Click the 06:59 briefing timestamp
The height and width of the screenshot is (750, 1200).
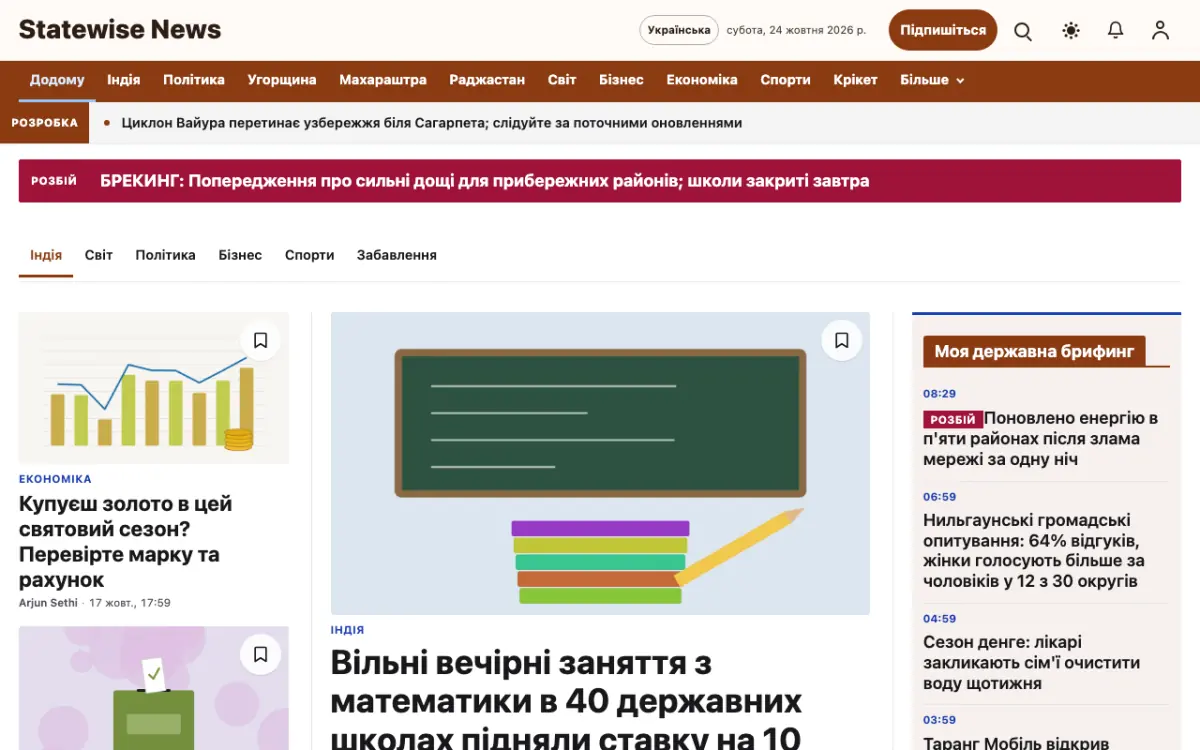939,496
